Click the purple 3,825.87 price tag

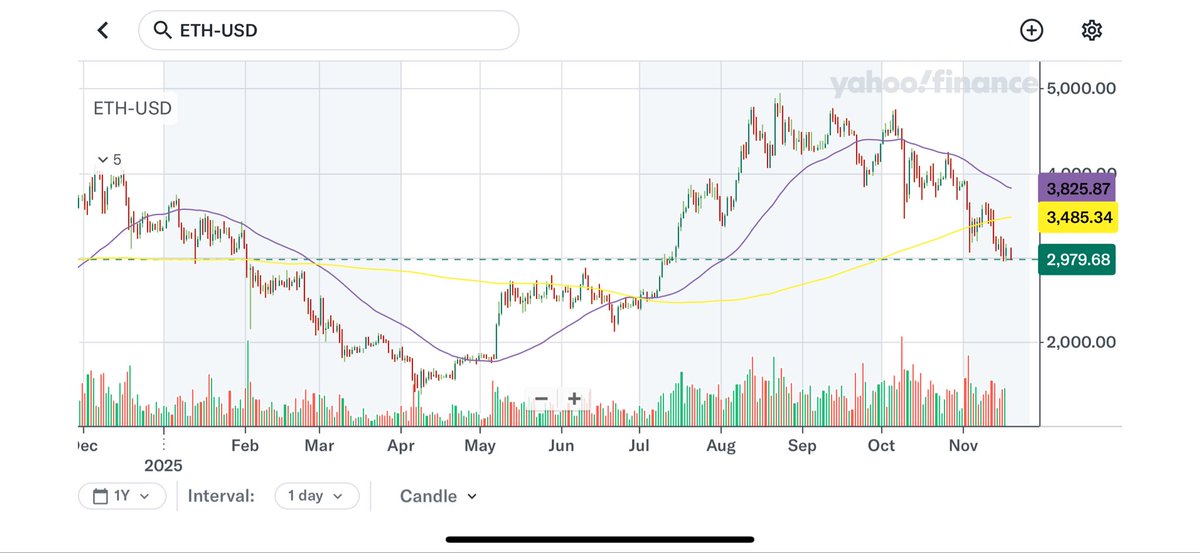[1078, 188]
